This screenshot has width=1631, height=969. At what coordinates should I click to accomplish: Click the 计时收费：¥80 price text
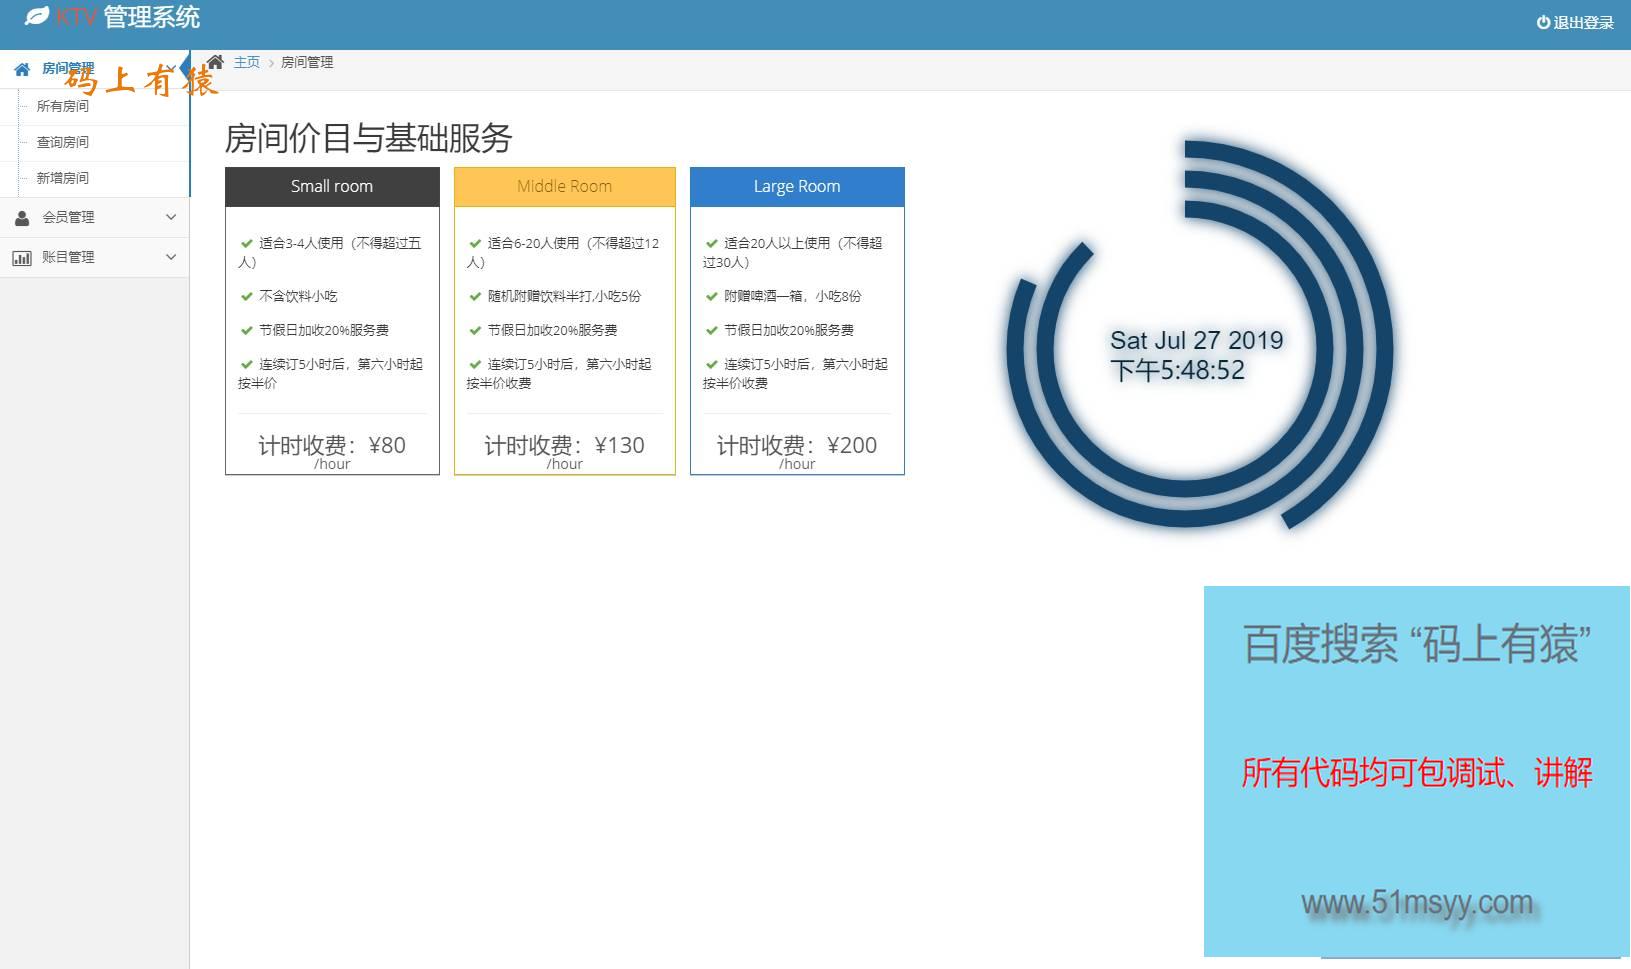pyautogui.click(x=332, y=445)
